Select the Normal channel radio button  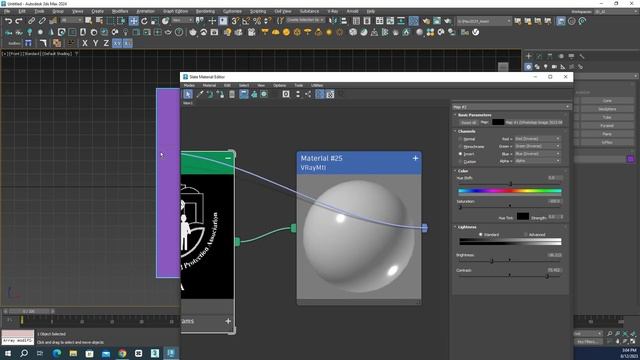coord(460,139)
